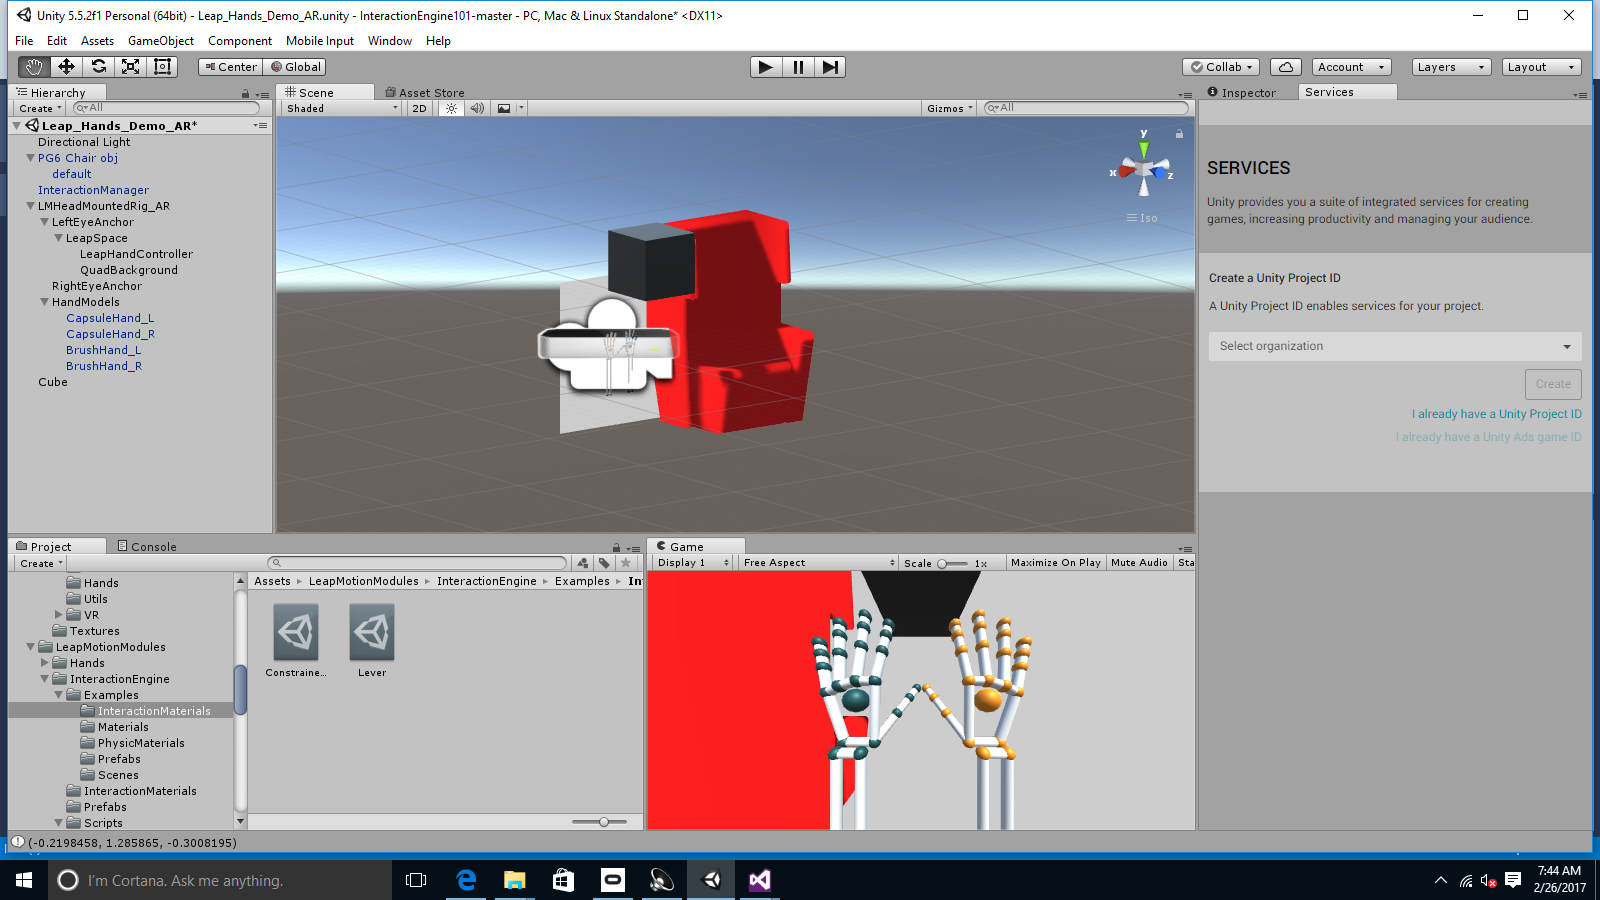Select CapsuleHand_L in Hierarchy

click(110, 318)
